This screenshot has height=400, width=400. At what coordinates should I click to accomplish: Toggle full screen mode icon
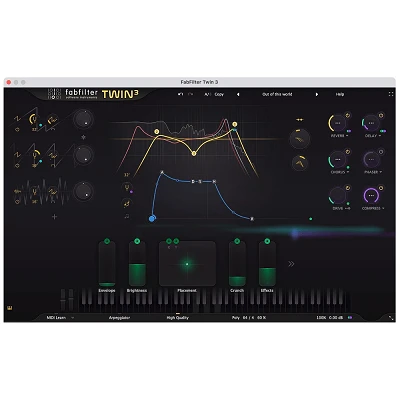coord(391,94)
